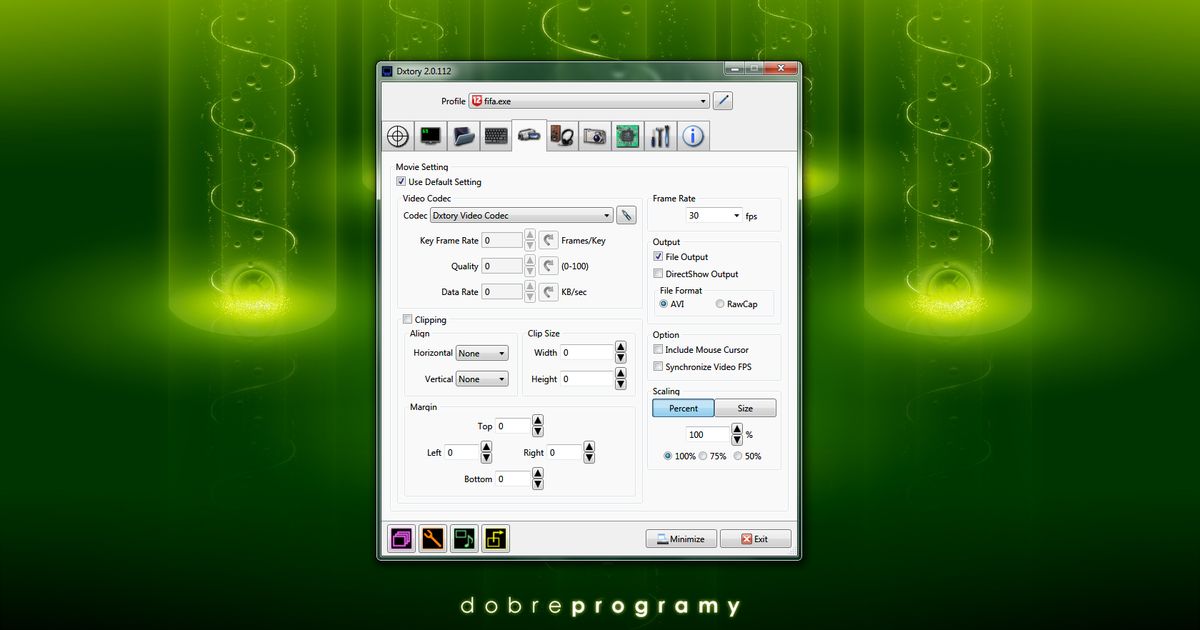This screenshot has width=1200, height=630.
Task: Uncheck Use Default Setting
Action: tap(400, 181)
